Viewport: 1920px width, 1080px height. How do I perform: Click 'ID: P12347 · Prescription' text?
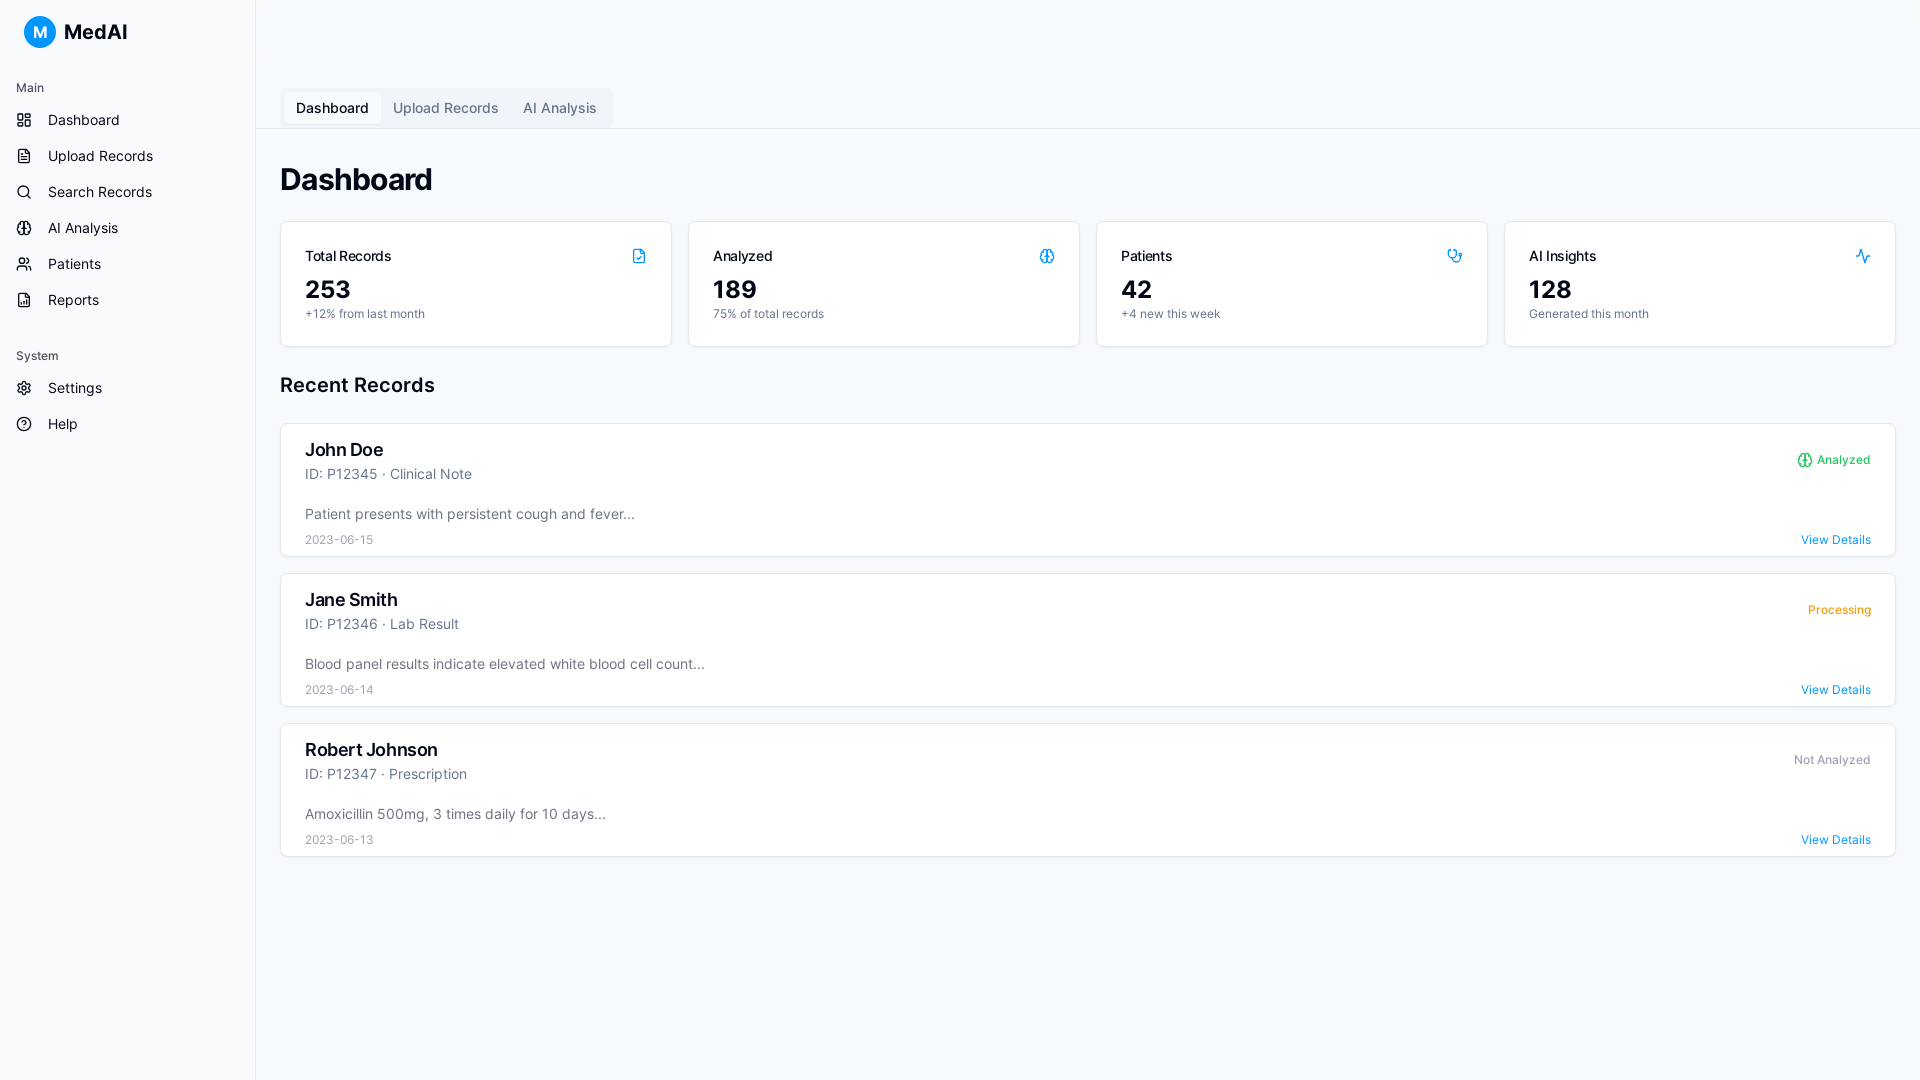pyautogui.click(x=386, y=774)
